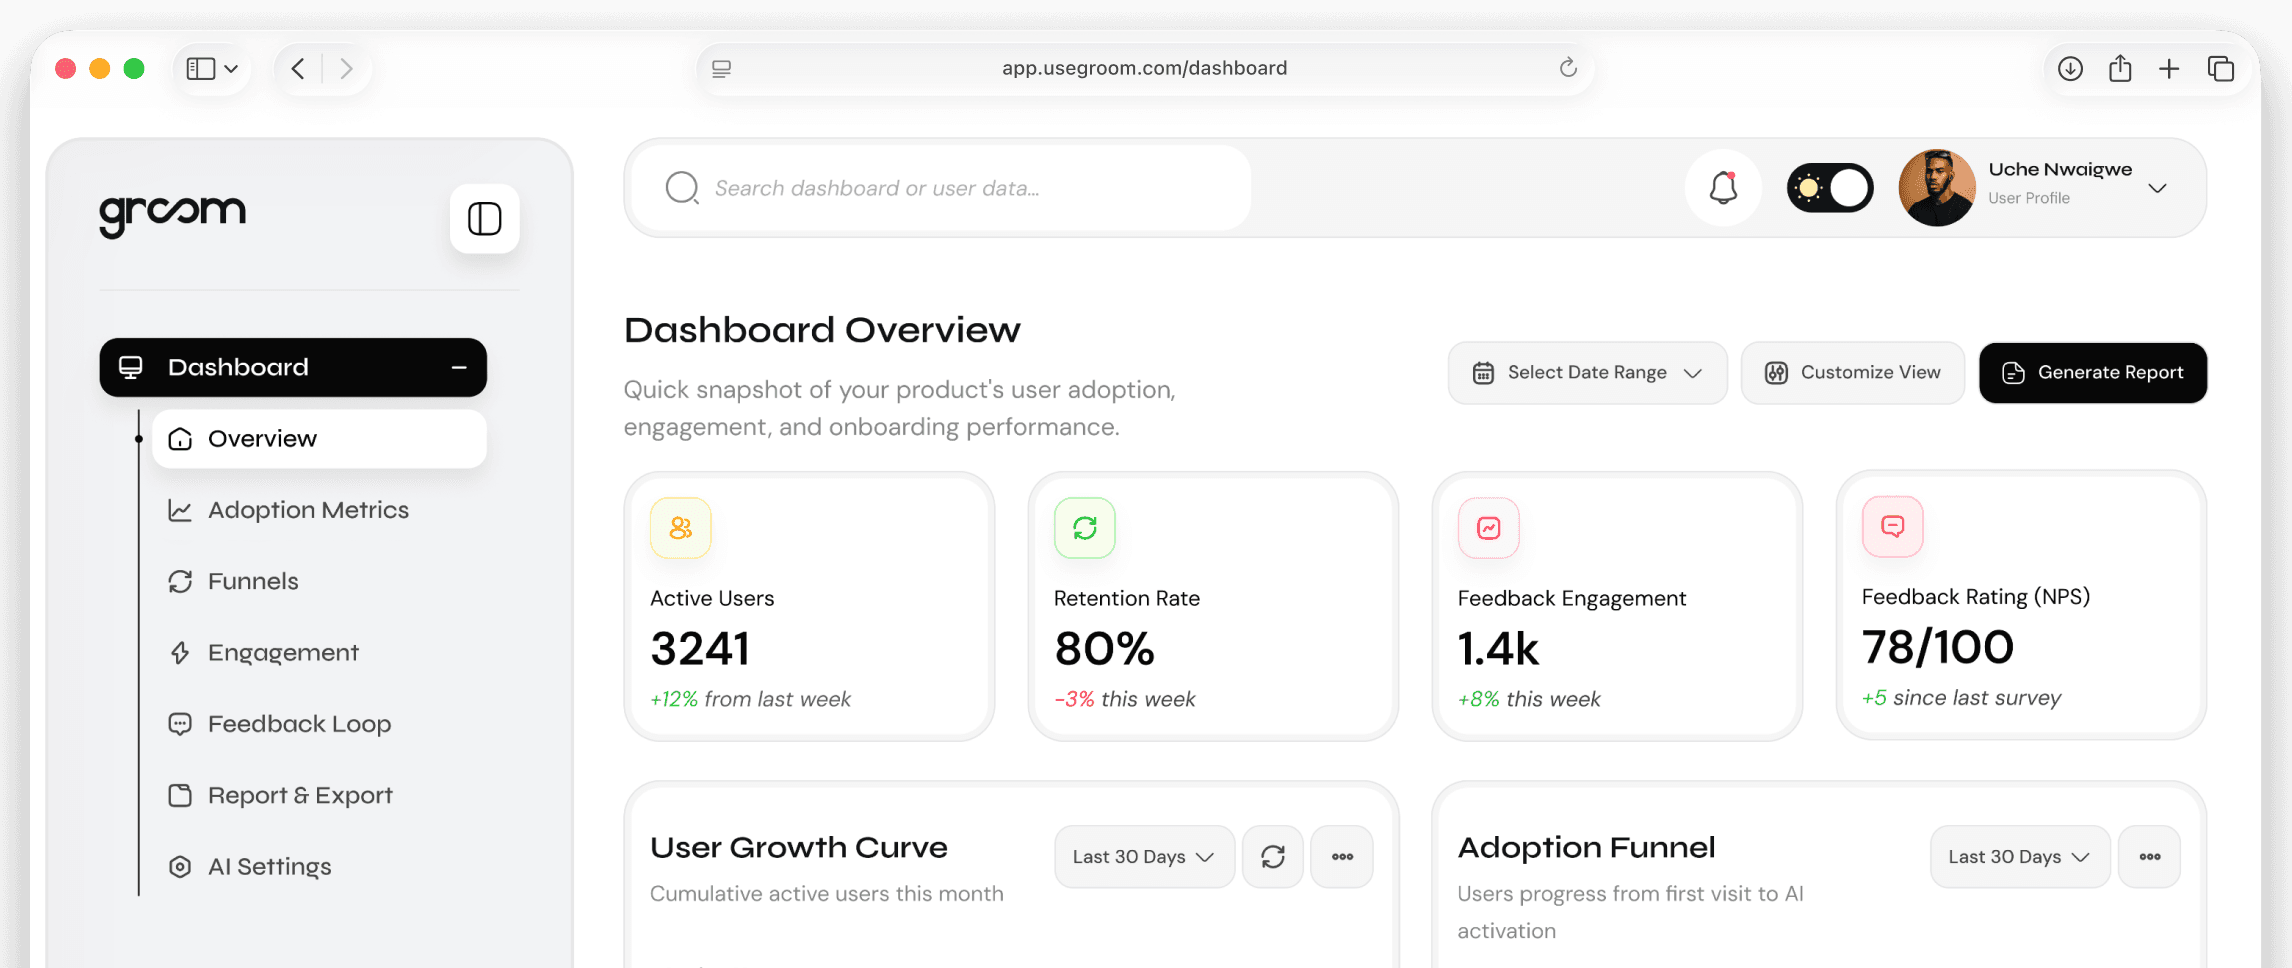Click the Generate Report button
This screenshot has width=2292, height=968.
[x=2093, y=373]
